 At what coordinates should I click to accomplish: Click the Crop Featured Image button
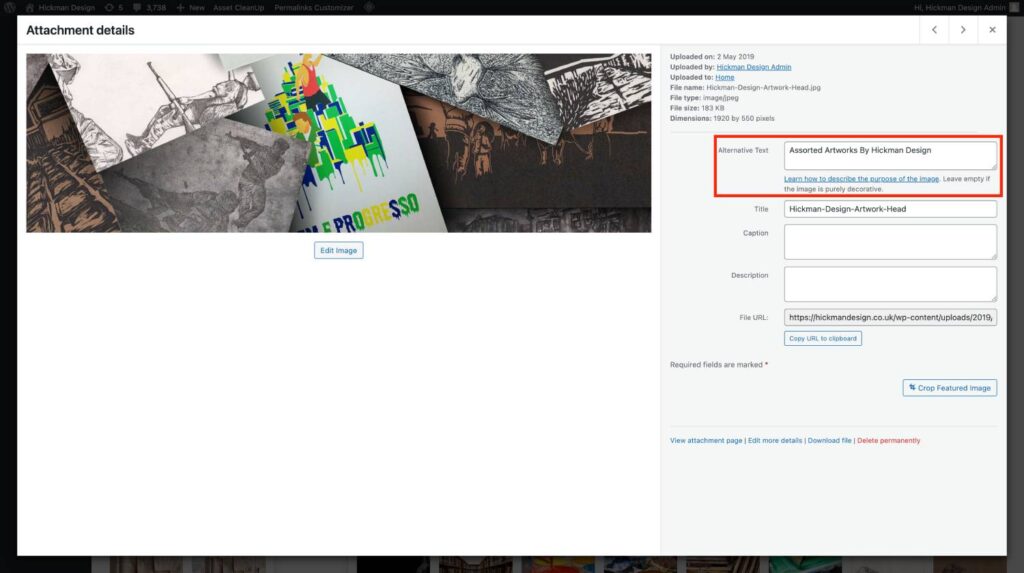point(949,388)
